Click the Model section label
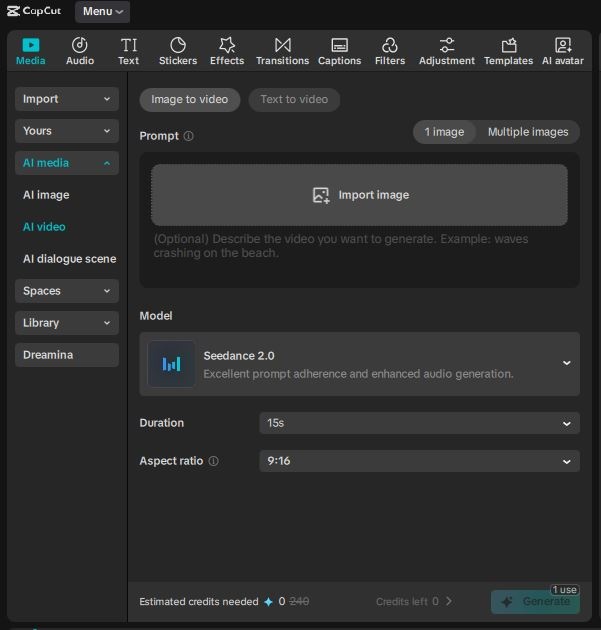This screenshot has width=601, height=630. [x=156, y=316]
